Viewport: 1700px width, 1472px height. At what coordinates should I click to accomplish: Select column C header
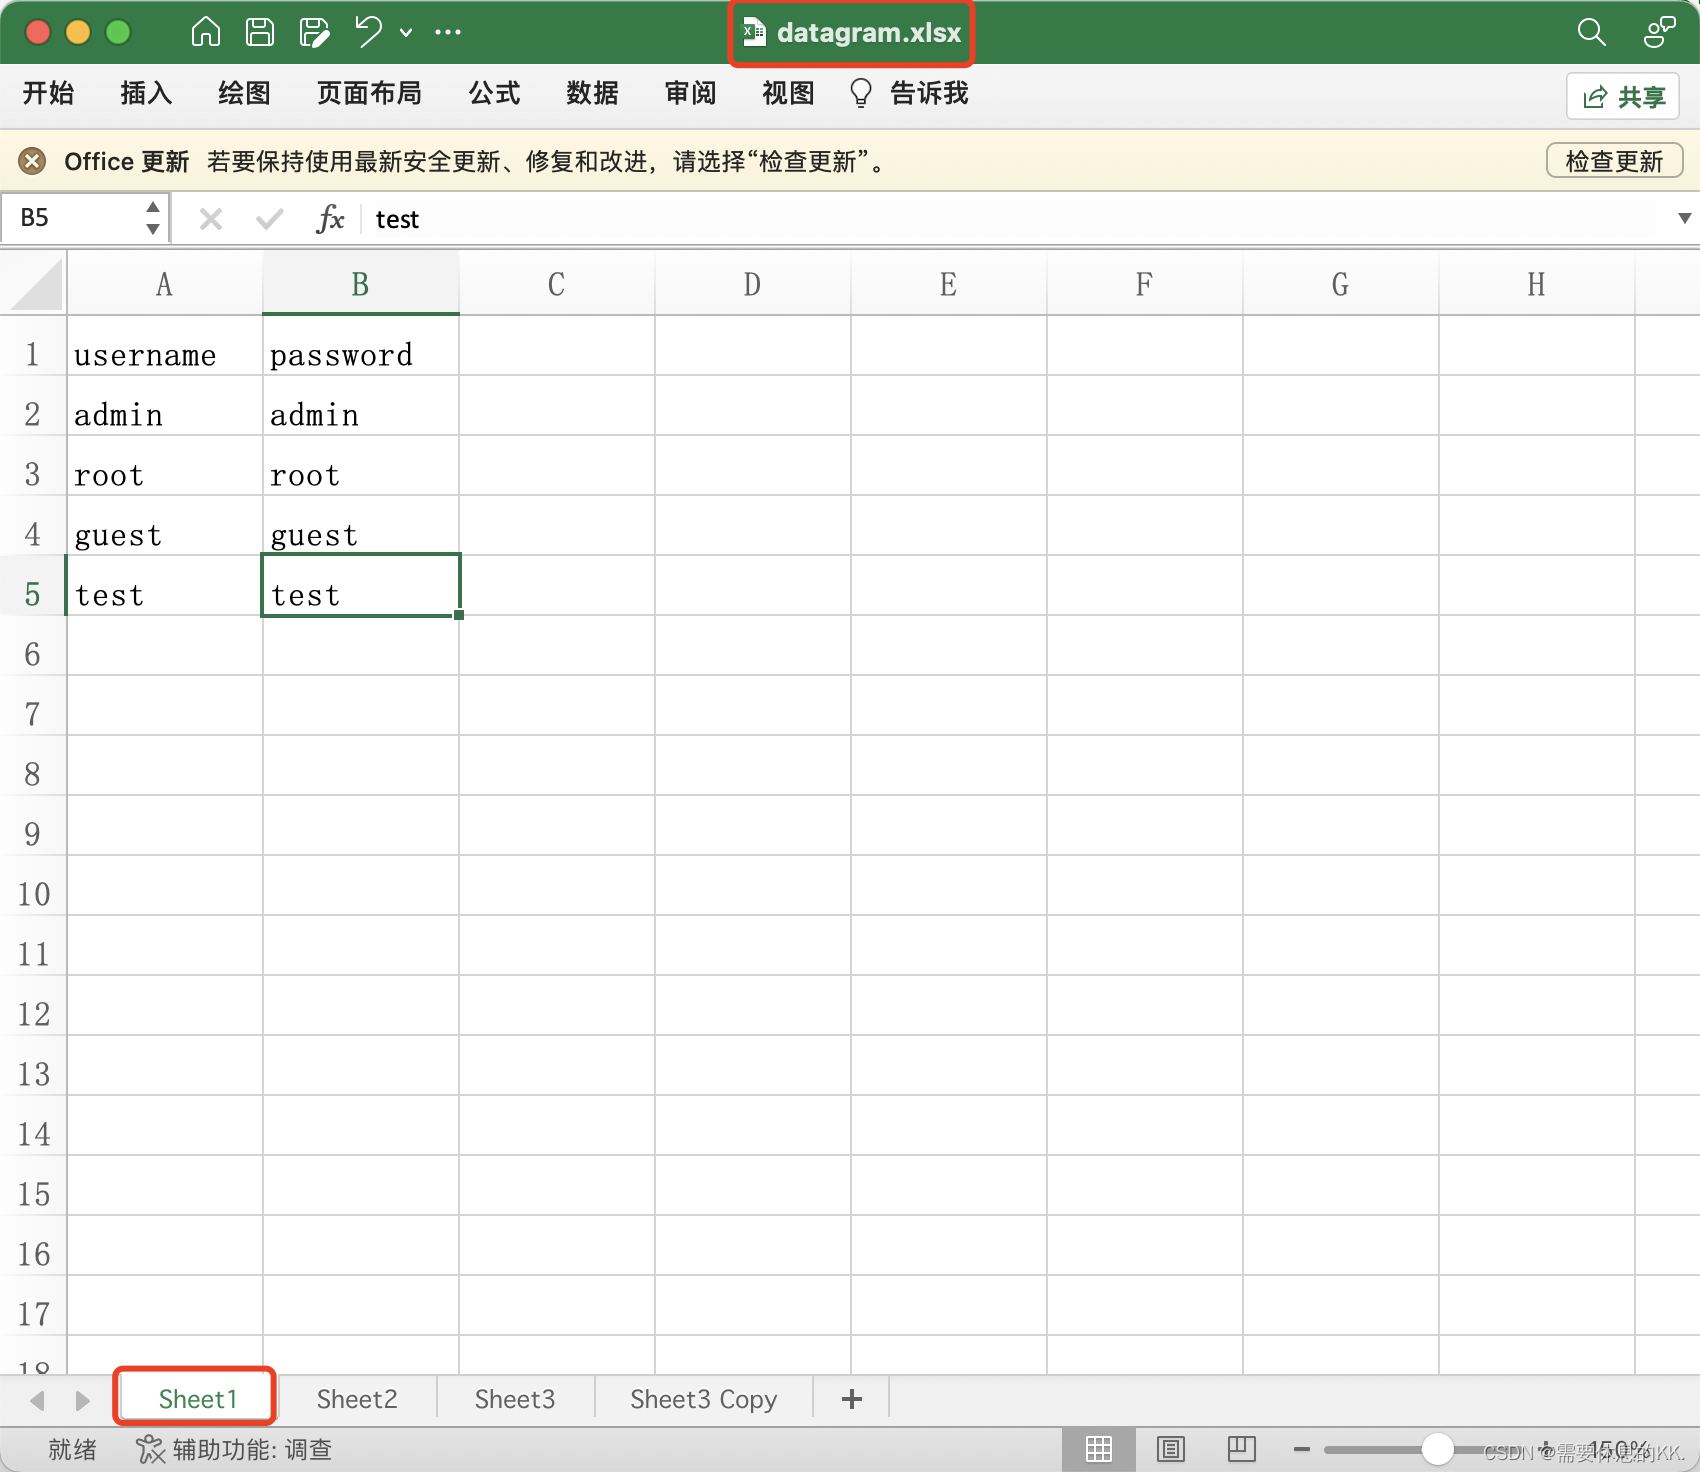pos(556,285)
